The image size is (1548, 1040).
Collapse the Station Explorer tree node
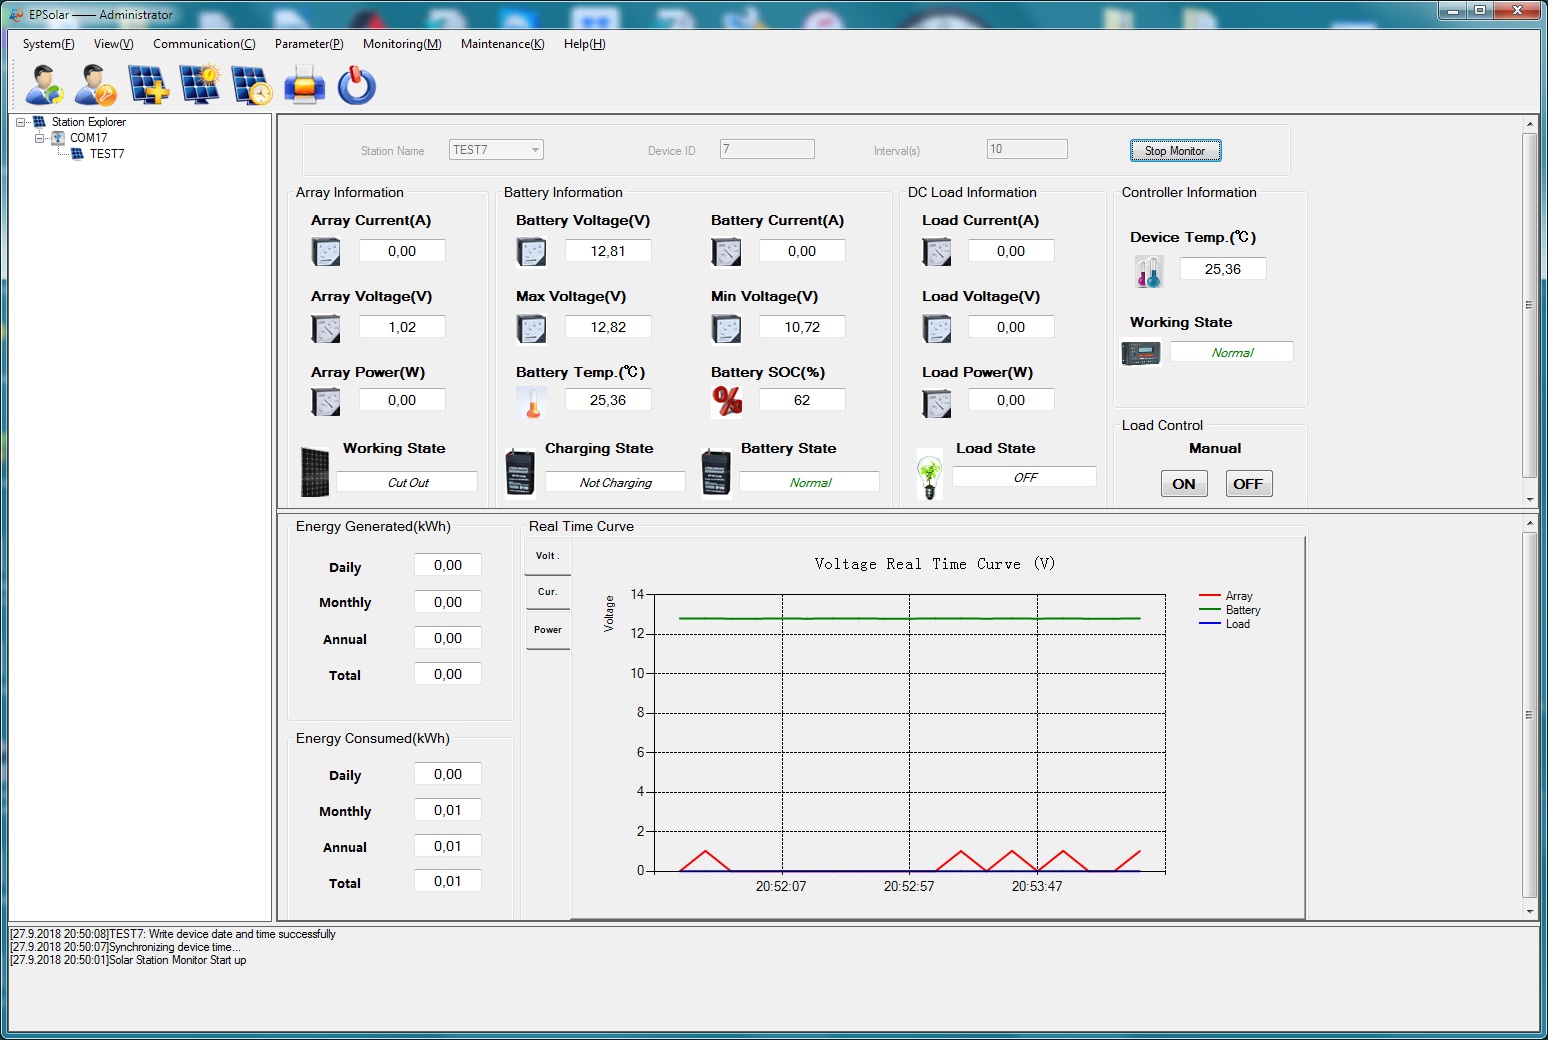click(x=21, y=122)
